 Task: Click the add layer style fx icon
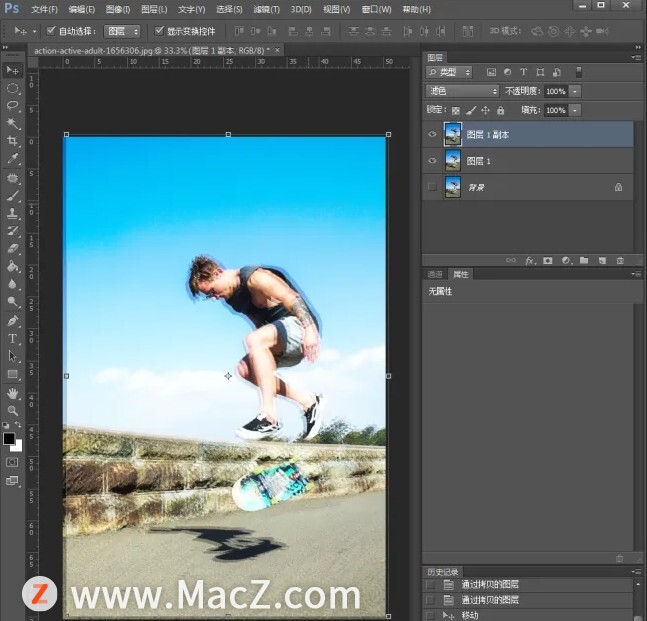click(x=530, y=261)
